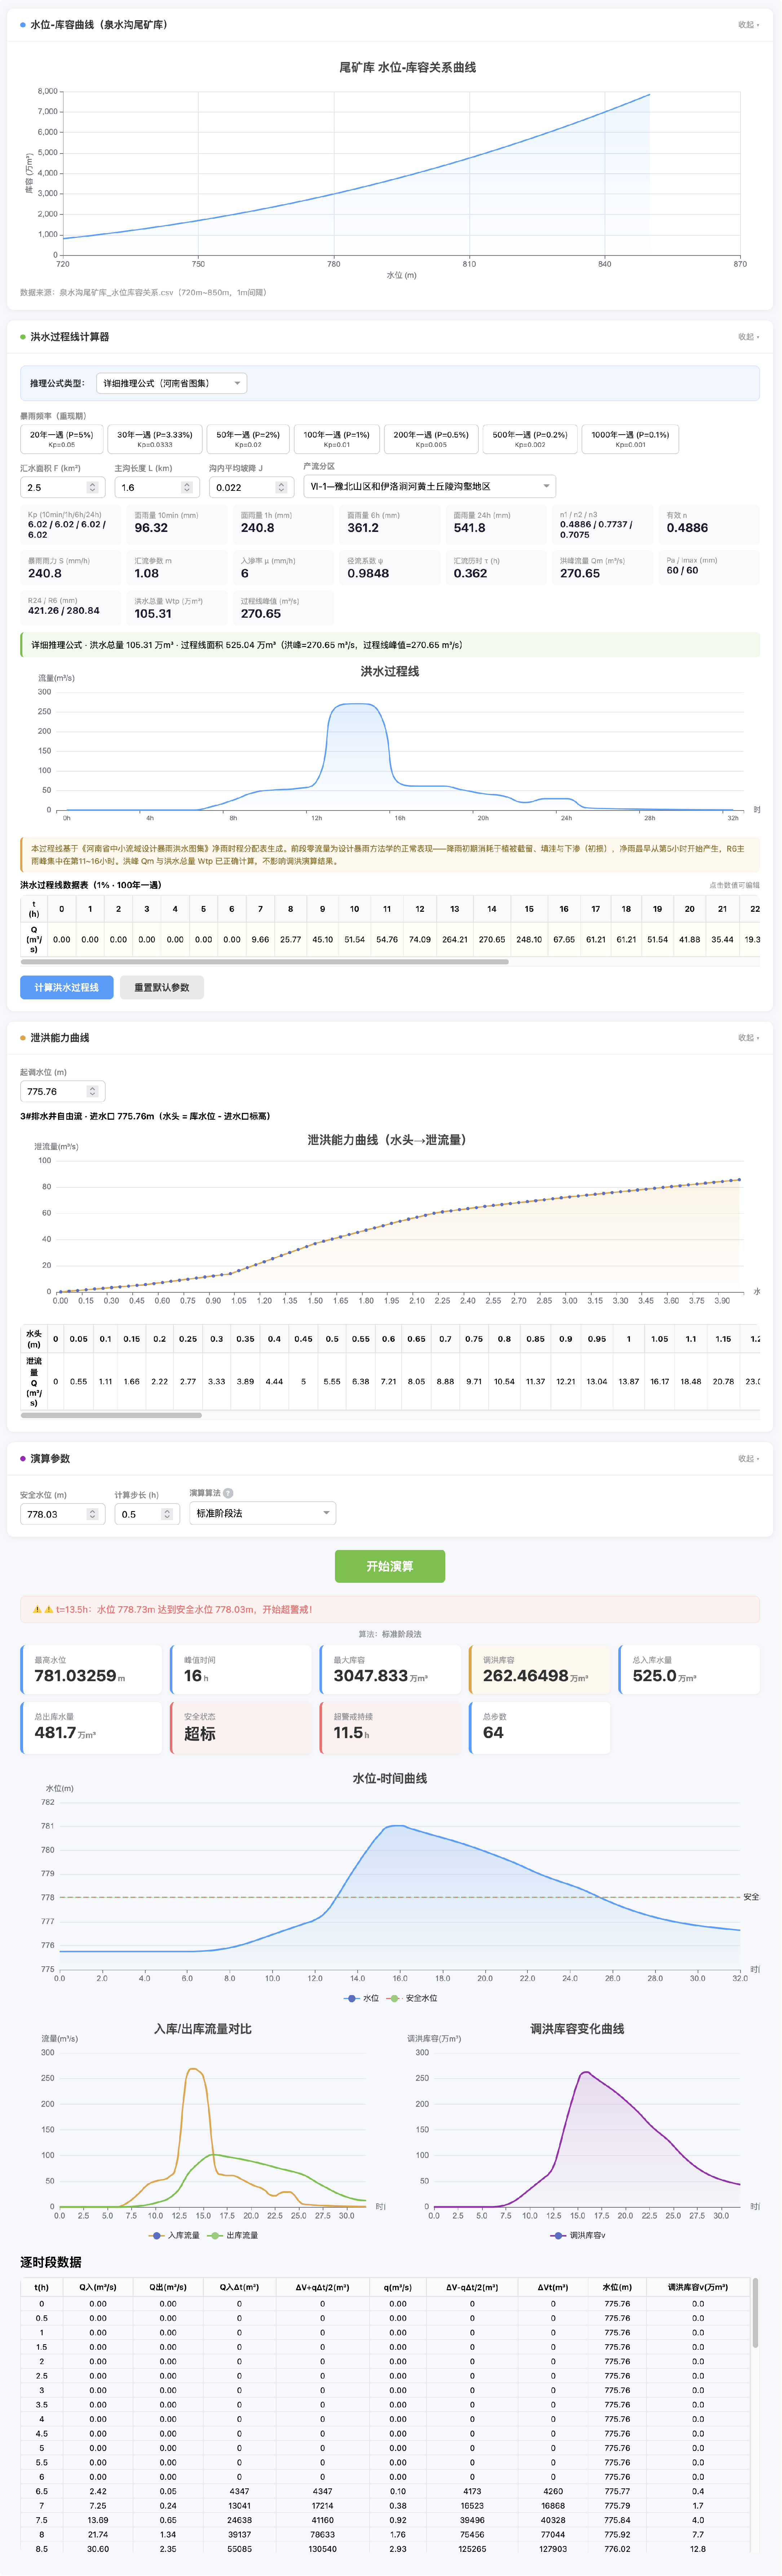Collapse the 演算参数 section via 收起
The height and width of the screenshot is (2576, 782).
748,1459
